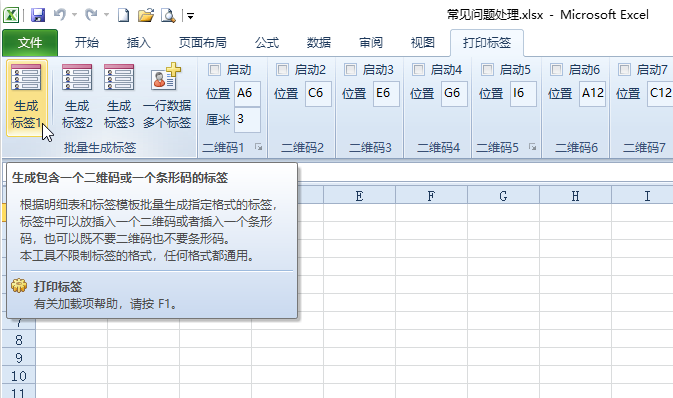
Task: Select row 8 header
Action: pos(19,340)
